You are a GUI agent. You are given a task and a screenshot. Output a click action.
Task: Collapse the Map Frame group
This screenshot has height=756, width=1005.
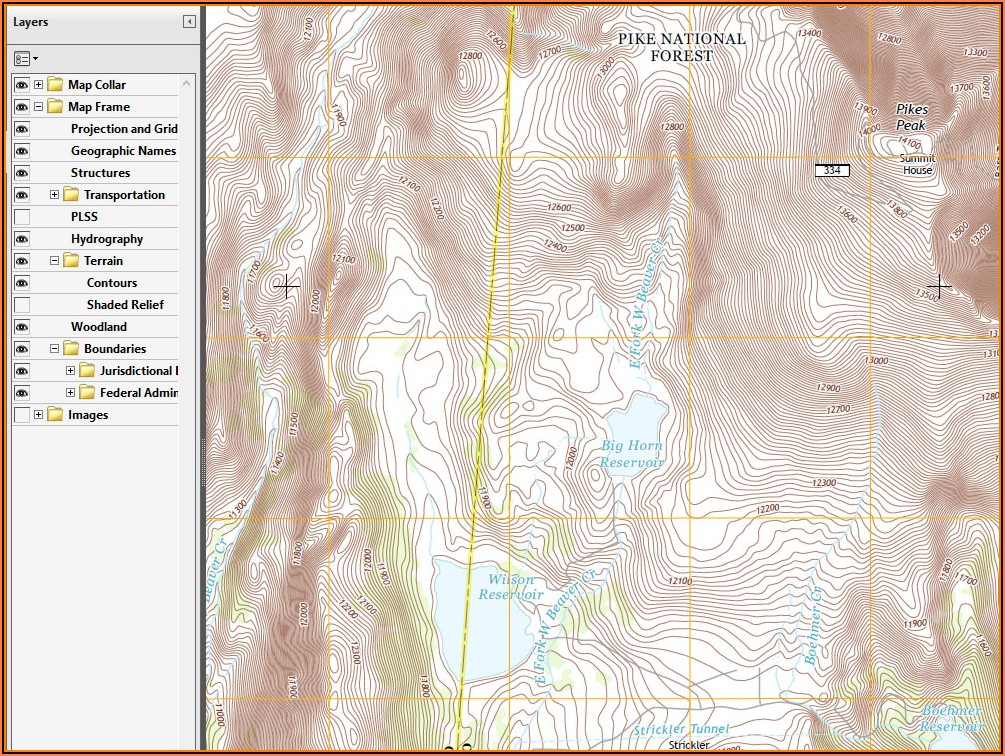pyautogui.click(x=39, y=107)
